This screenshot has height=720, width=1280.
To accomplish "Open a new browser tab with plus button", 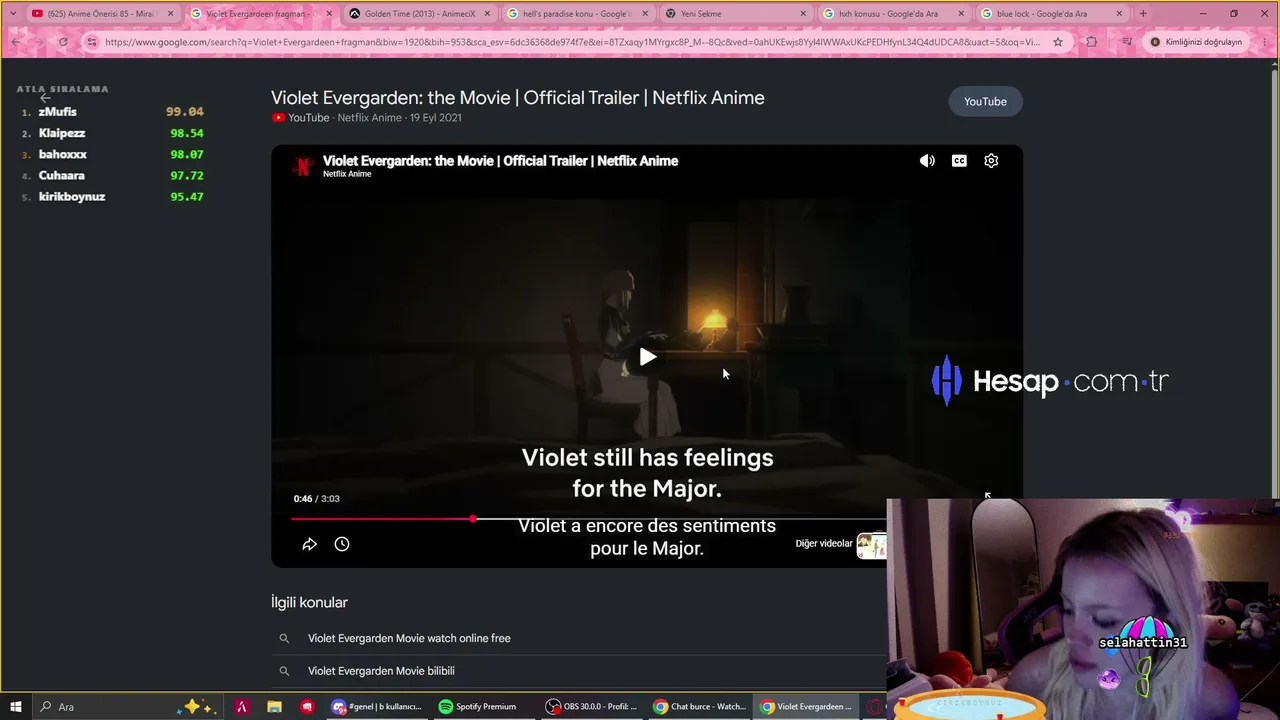I will 1143,14.
